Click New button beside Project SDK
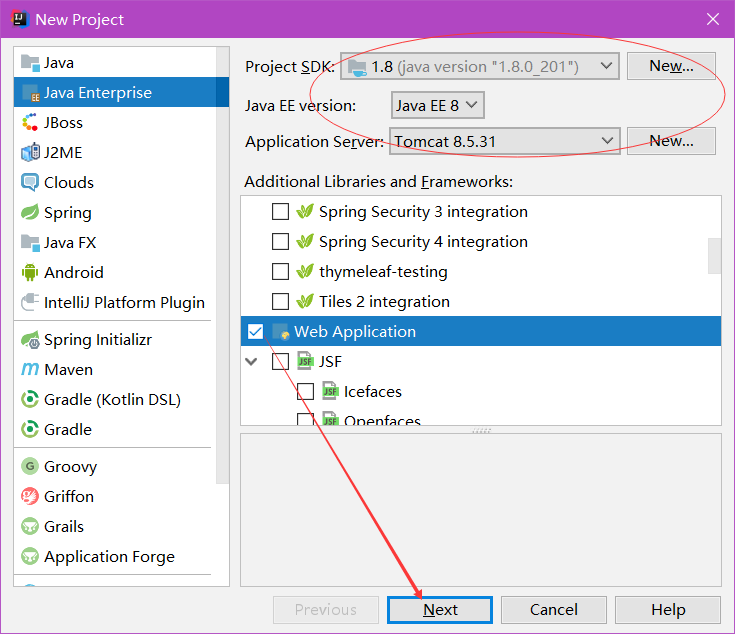This screenshot has width=735, height=634. (x=671, y=66)
